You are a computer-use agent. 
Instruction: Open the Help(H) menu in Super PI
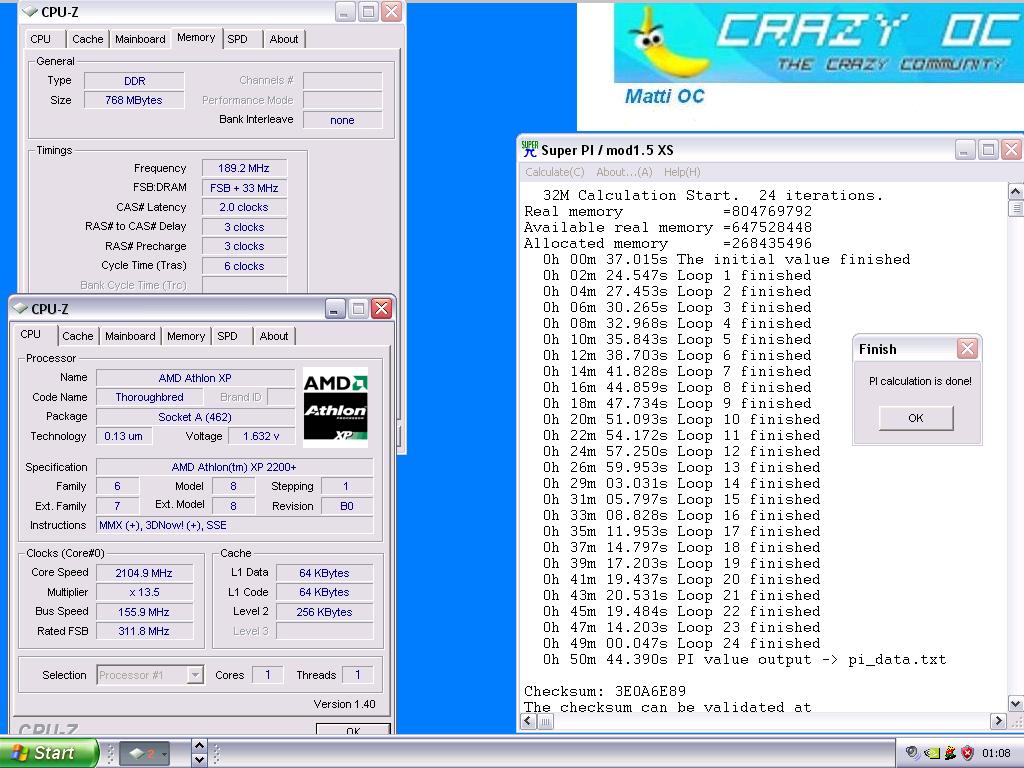tap(682, 172)
